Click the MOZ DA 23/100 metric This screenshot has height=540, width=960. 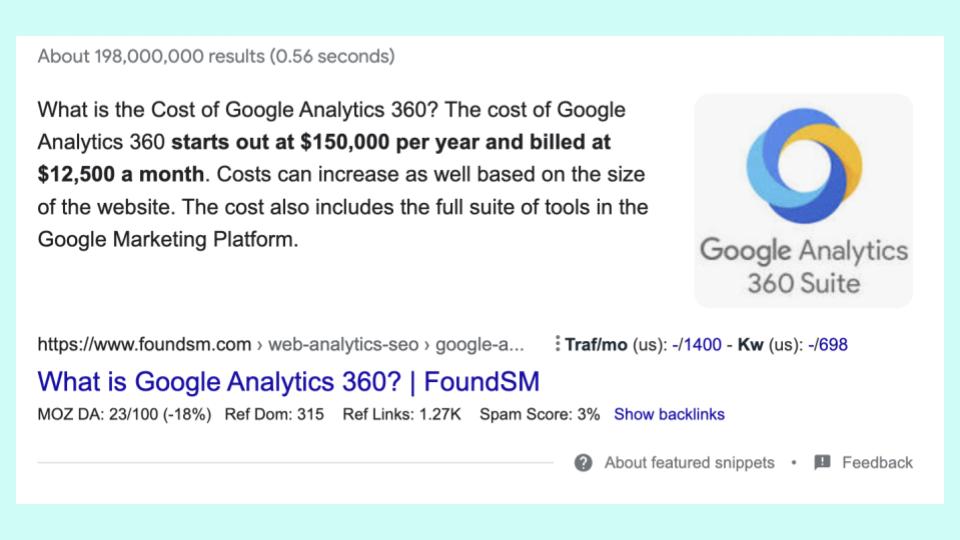(124, 414)
